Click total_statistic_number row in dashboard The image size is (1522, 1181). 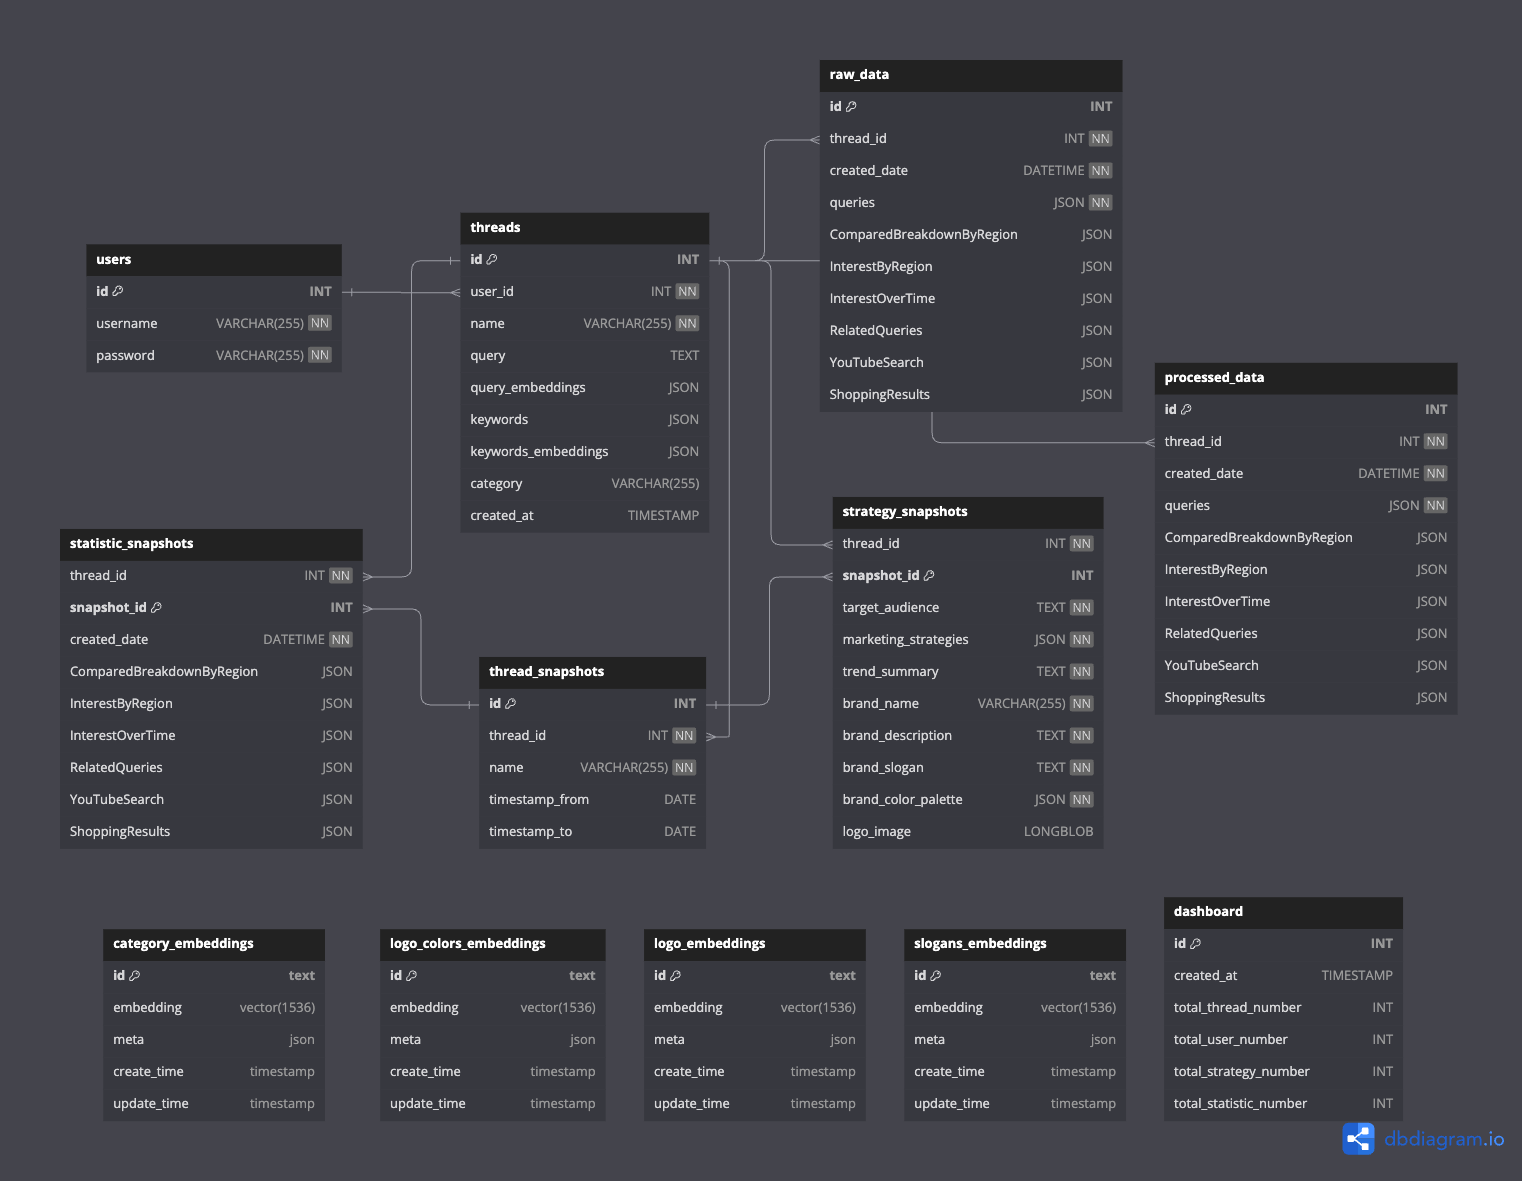pyautogui.click(x=1284, y=1104)
